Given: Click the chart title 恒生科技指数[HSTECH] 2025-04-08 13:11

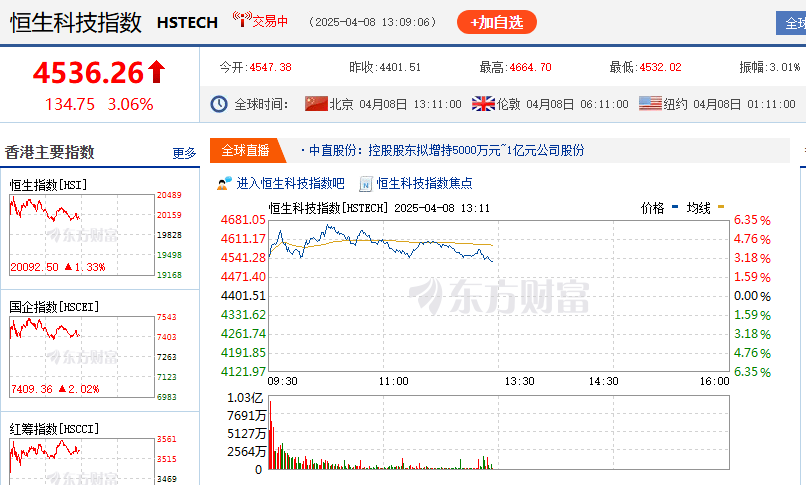Looking at the screenshot, I should (x=379, y=208).
